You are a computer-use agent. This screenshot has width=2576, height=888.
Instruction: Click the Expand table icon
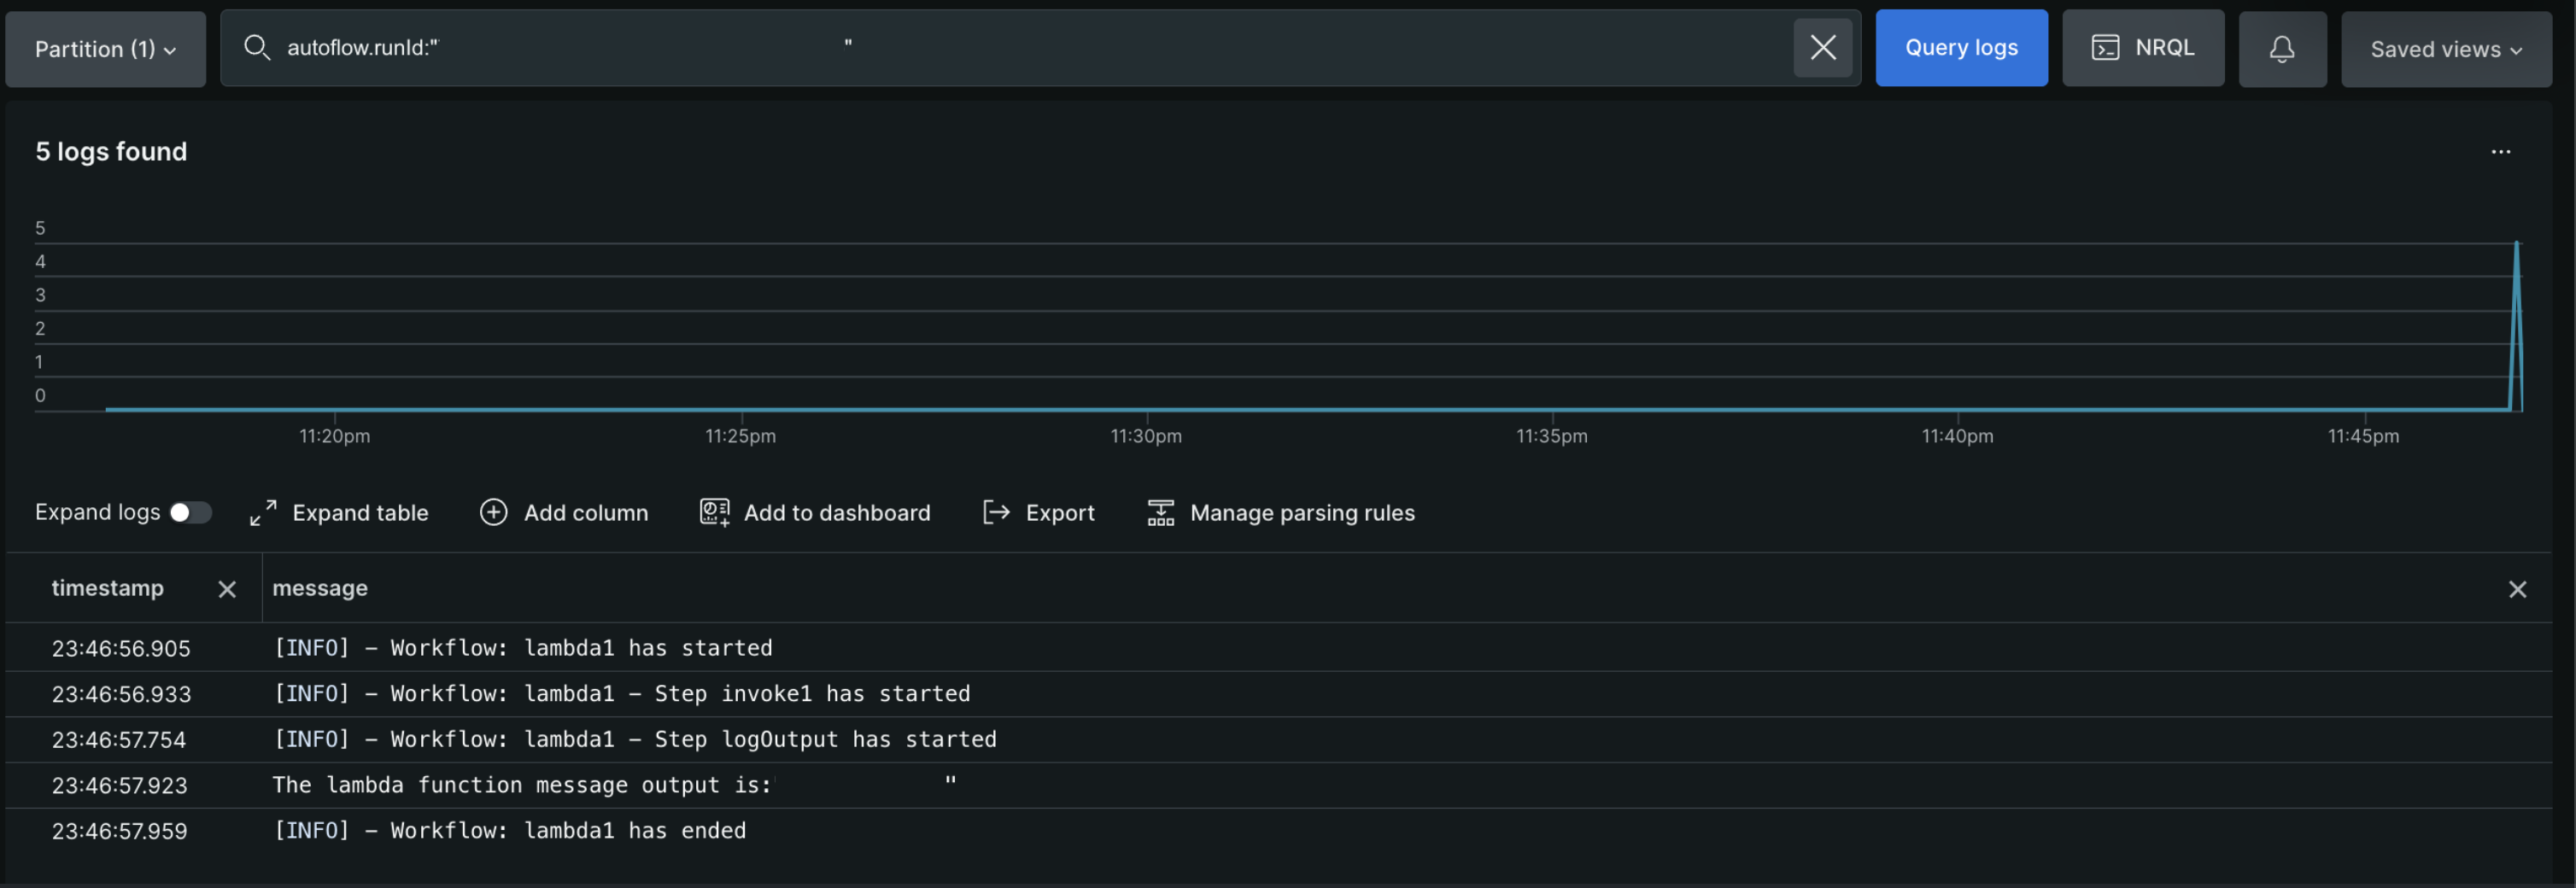point(262,512)
